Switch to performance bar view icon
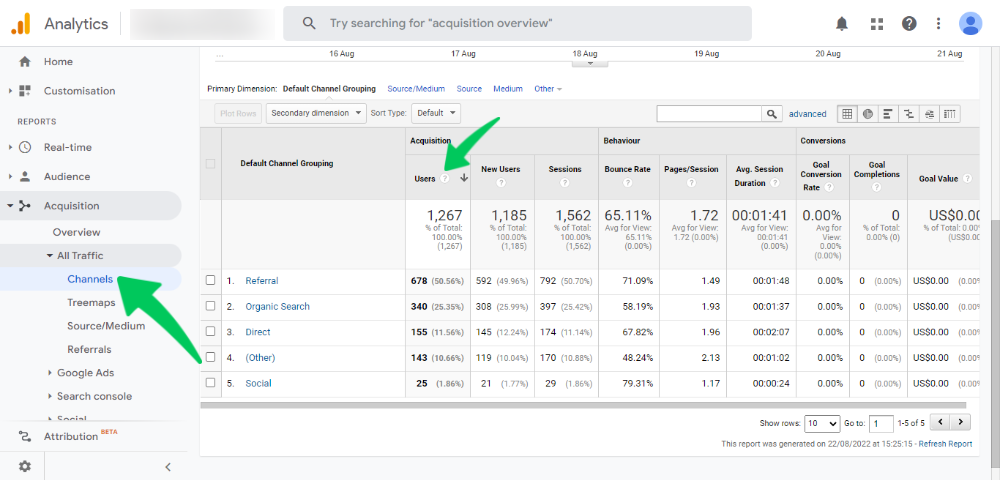 tap(888, 114)
